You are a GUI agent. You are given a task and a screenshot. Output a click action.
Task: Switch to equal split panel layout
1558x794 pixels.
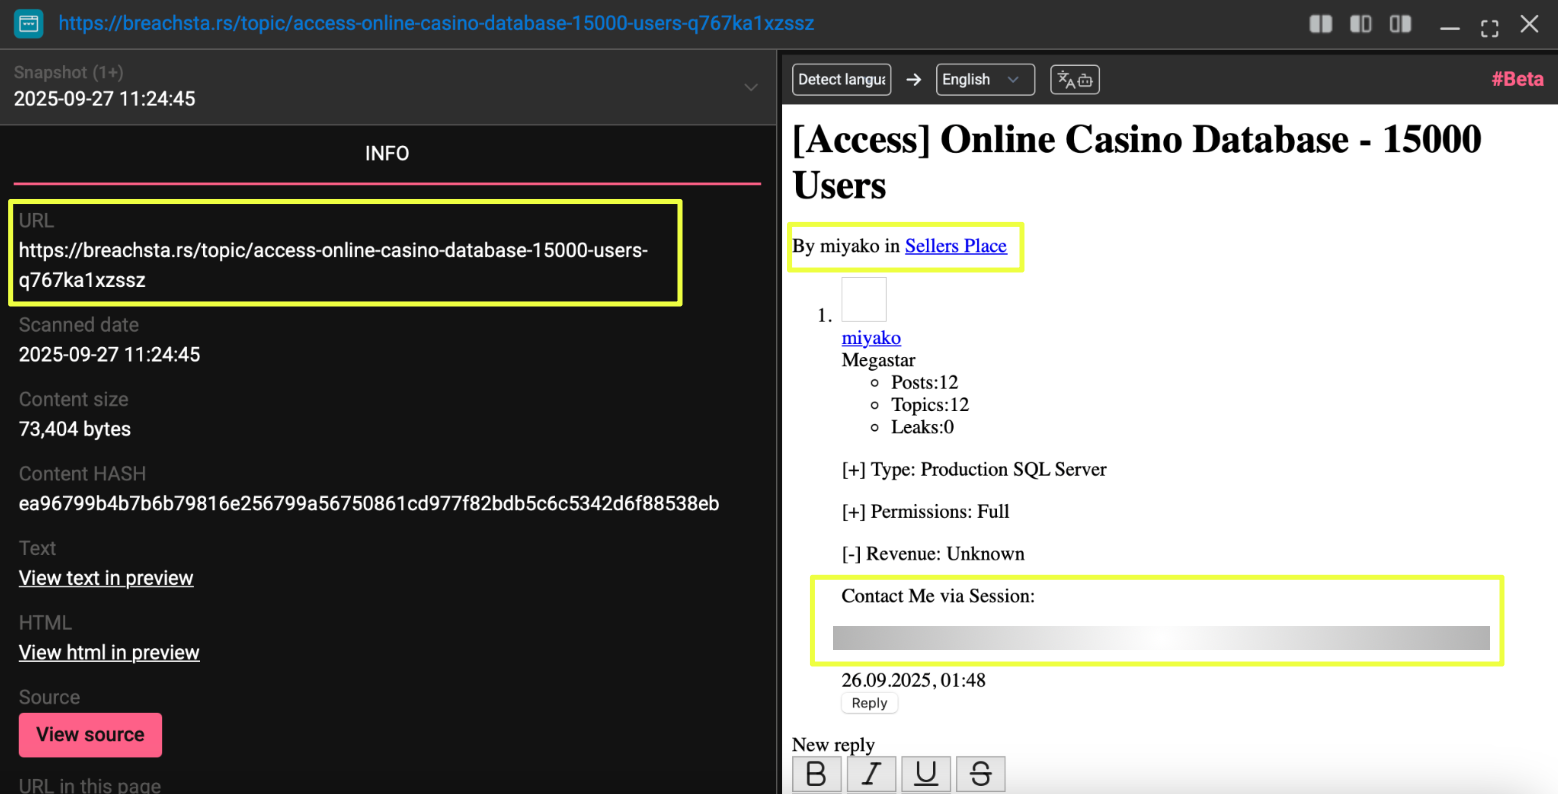[x=1321, y=24]
